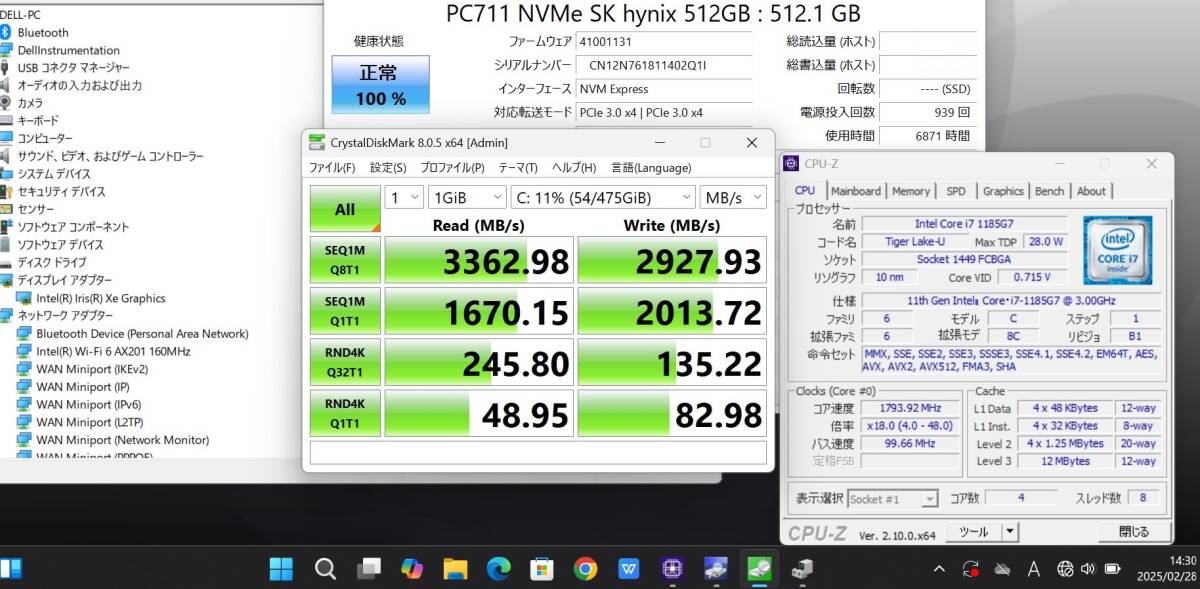
Task: Open the drive dropdown showing C: 11%
Action: click(603, 197)
